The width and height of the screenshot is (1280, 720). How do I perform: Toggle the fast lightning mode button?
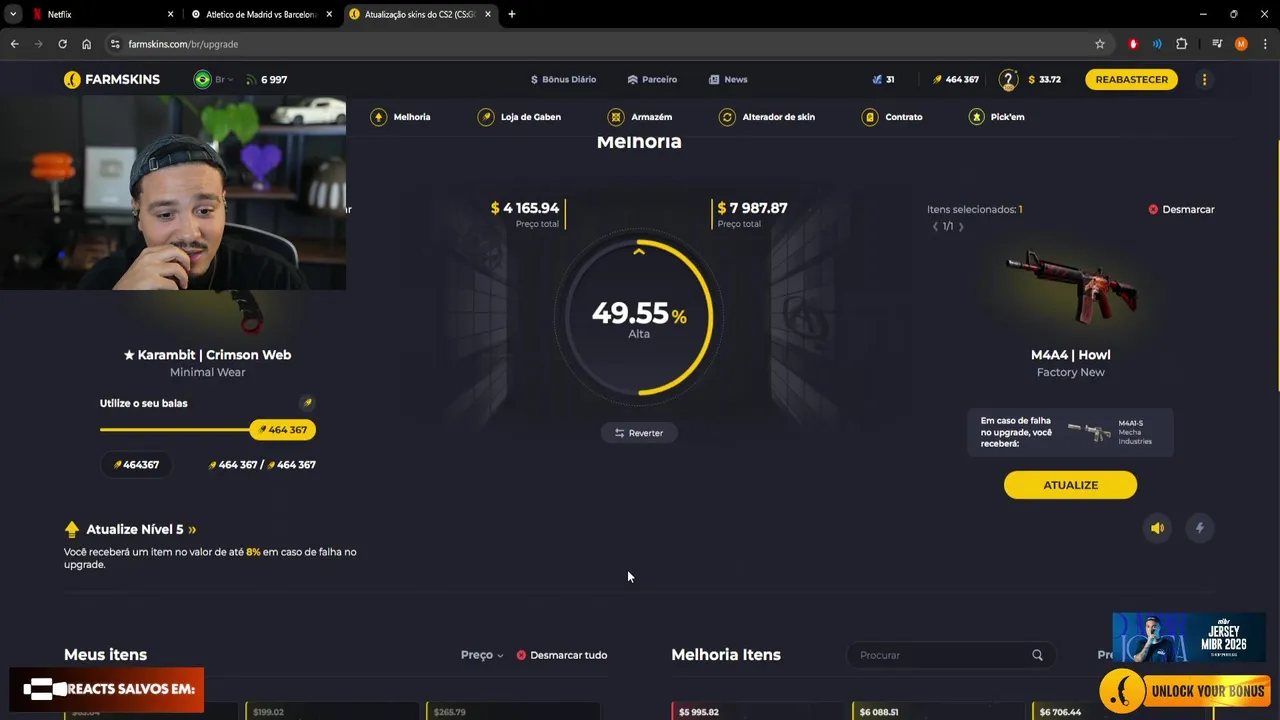click(x=1200, y=528)
